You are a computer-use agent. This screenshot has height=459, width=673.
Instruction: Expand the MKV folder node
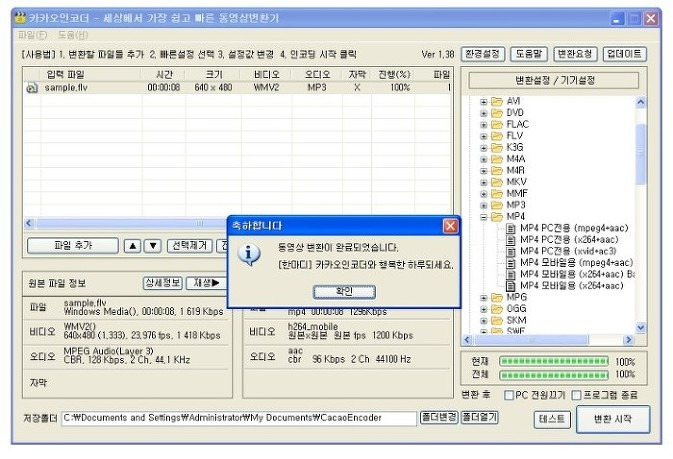484,182
